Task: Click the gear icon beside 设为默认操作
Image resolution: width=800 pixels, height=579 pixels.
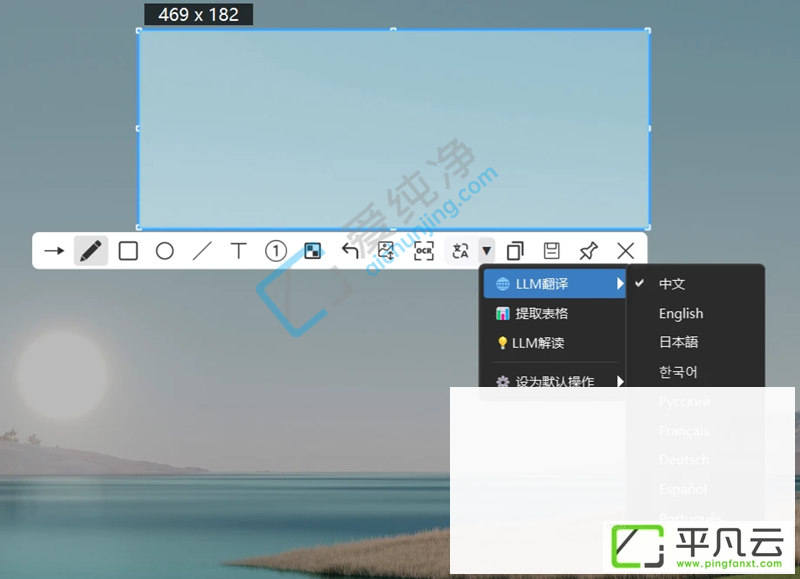Action: tap(503, 381)
